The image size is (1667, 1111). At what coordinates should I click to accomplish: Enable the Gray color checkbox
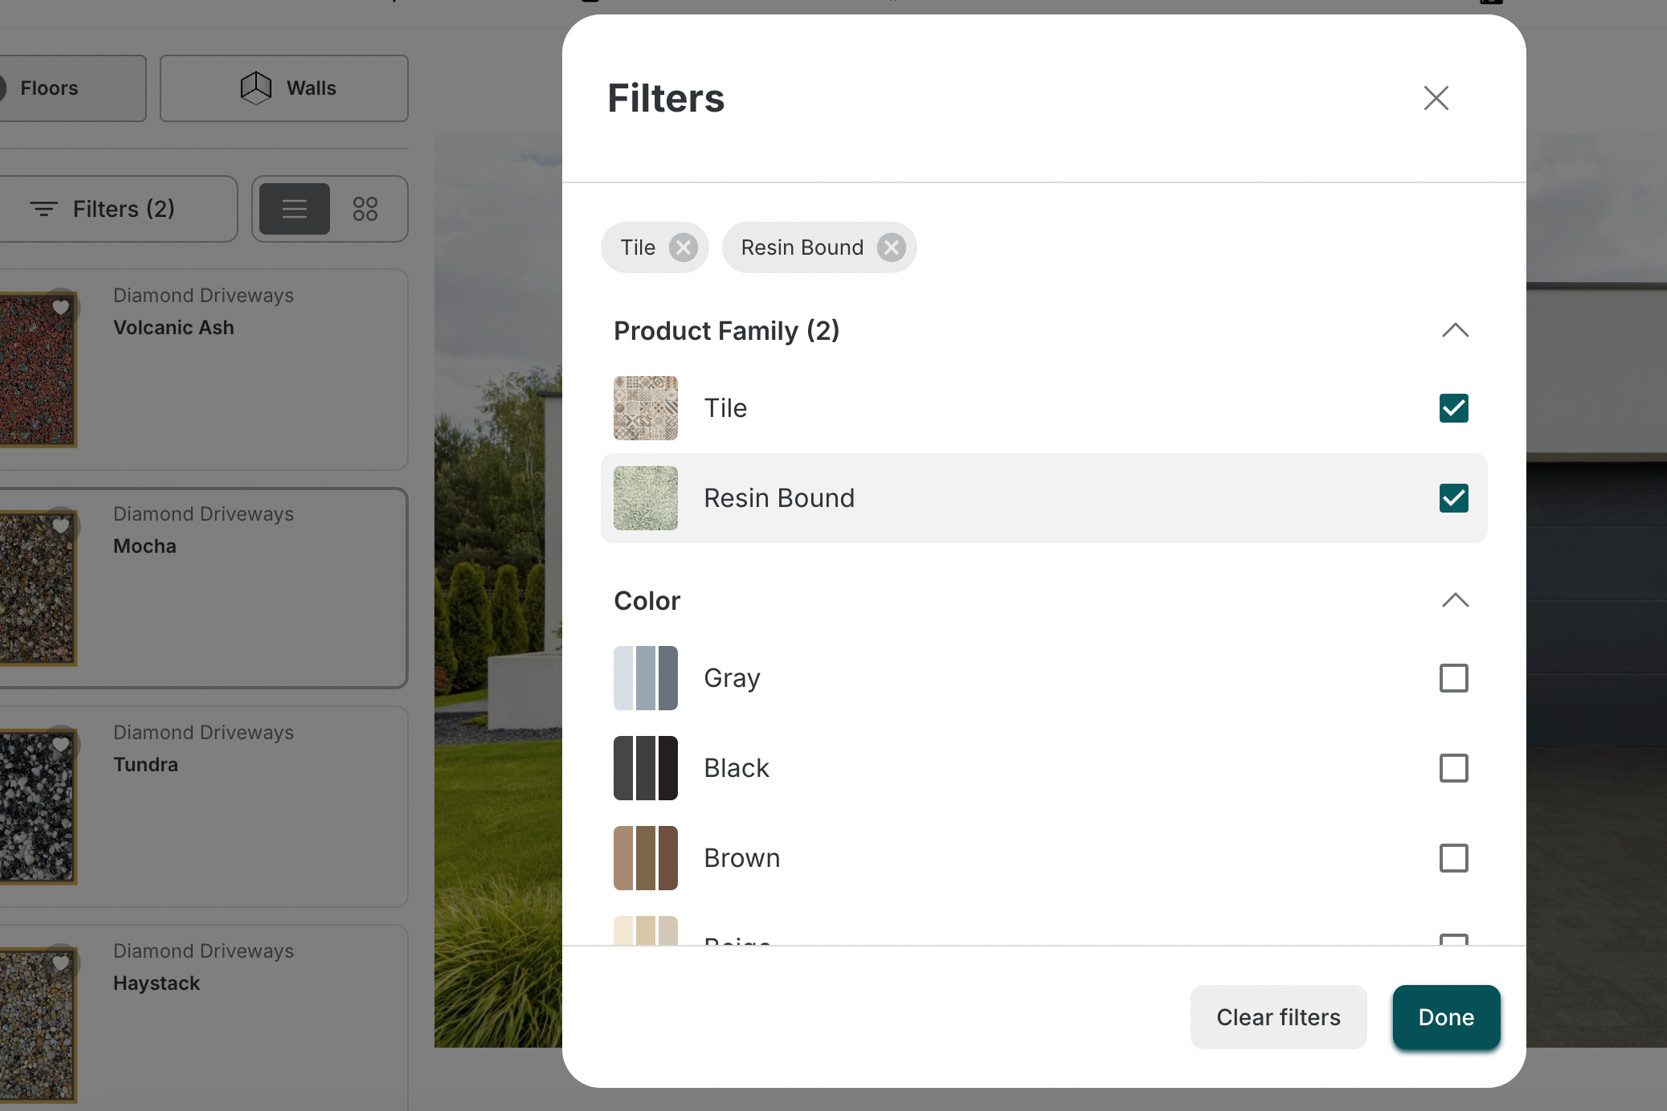click(1453, 678)
